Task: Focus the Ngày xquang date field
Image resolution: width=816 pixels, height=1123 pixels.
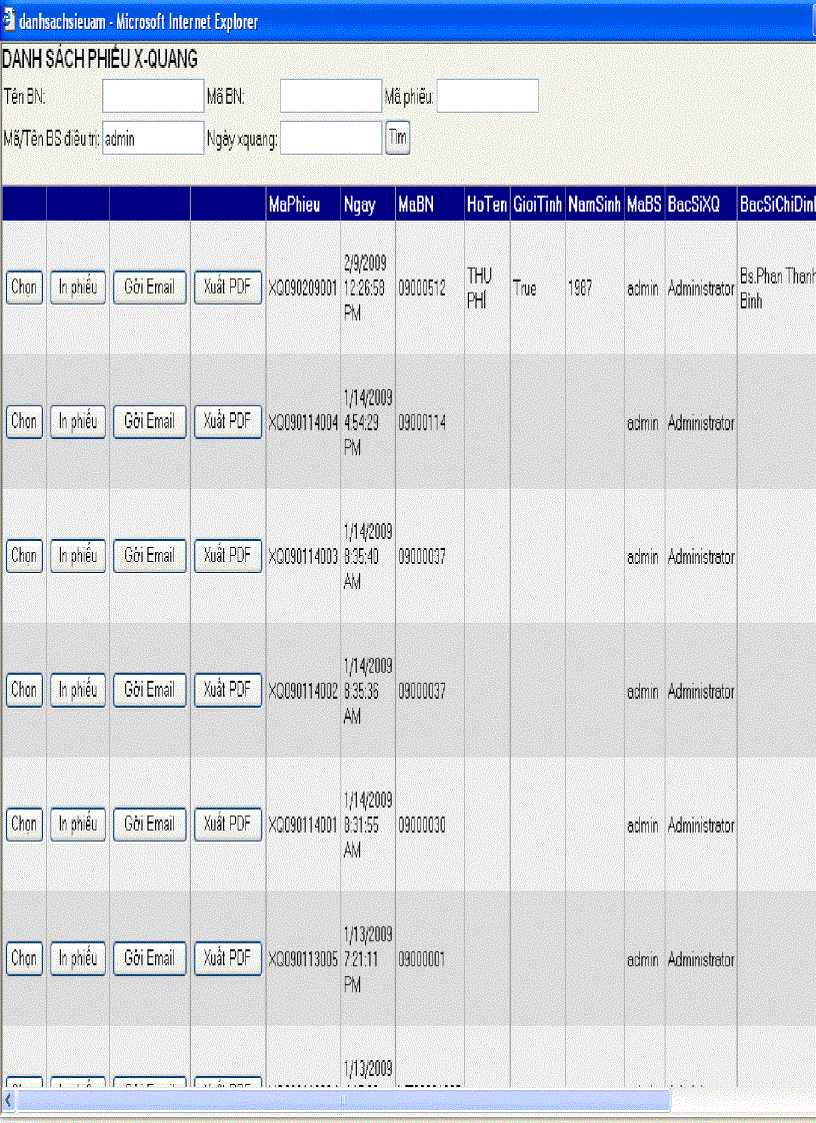Action: pos(331,139)
